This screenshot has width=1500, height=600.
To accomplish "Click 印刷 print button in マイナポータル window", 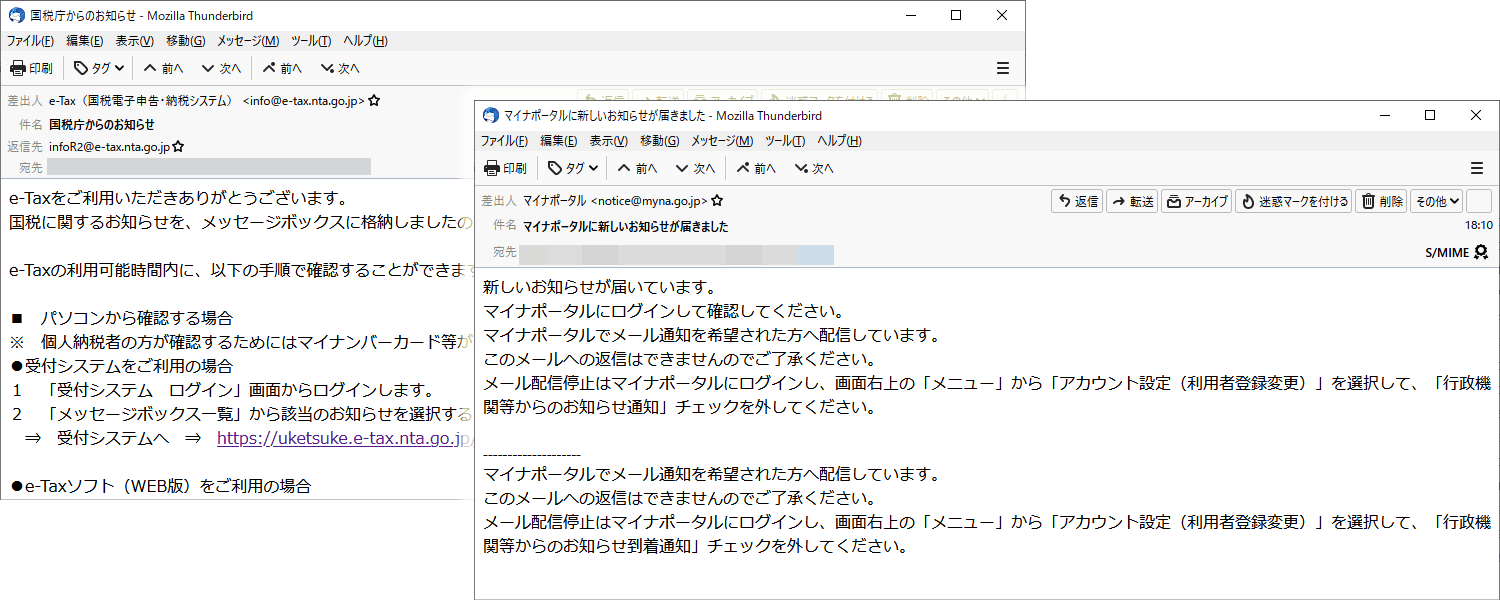I will 505,168.
